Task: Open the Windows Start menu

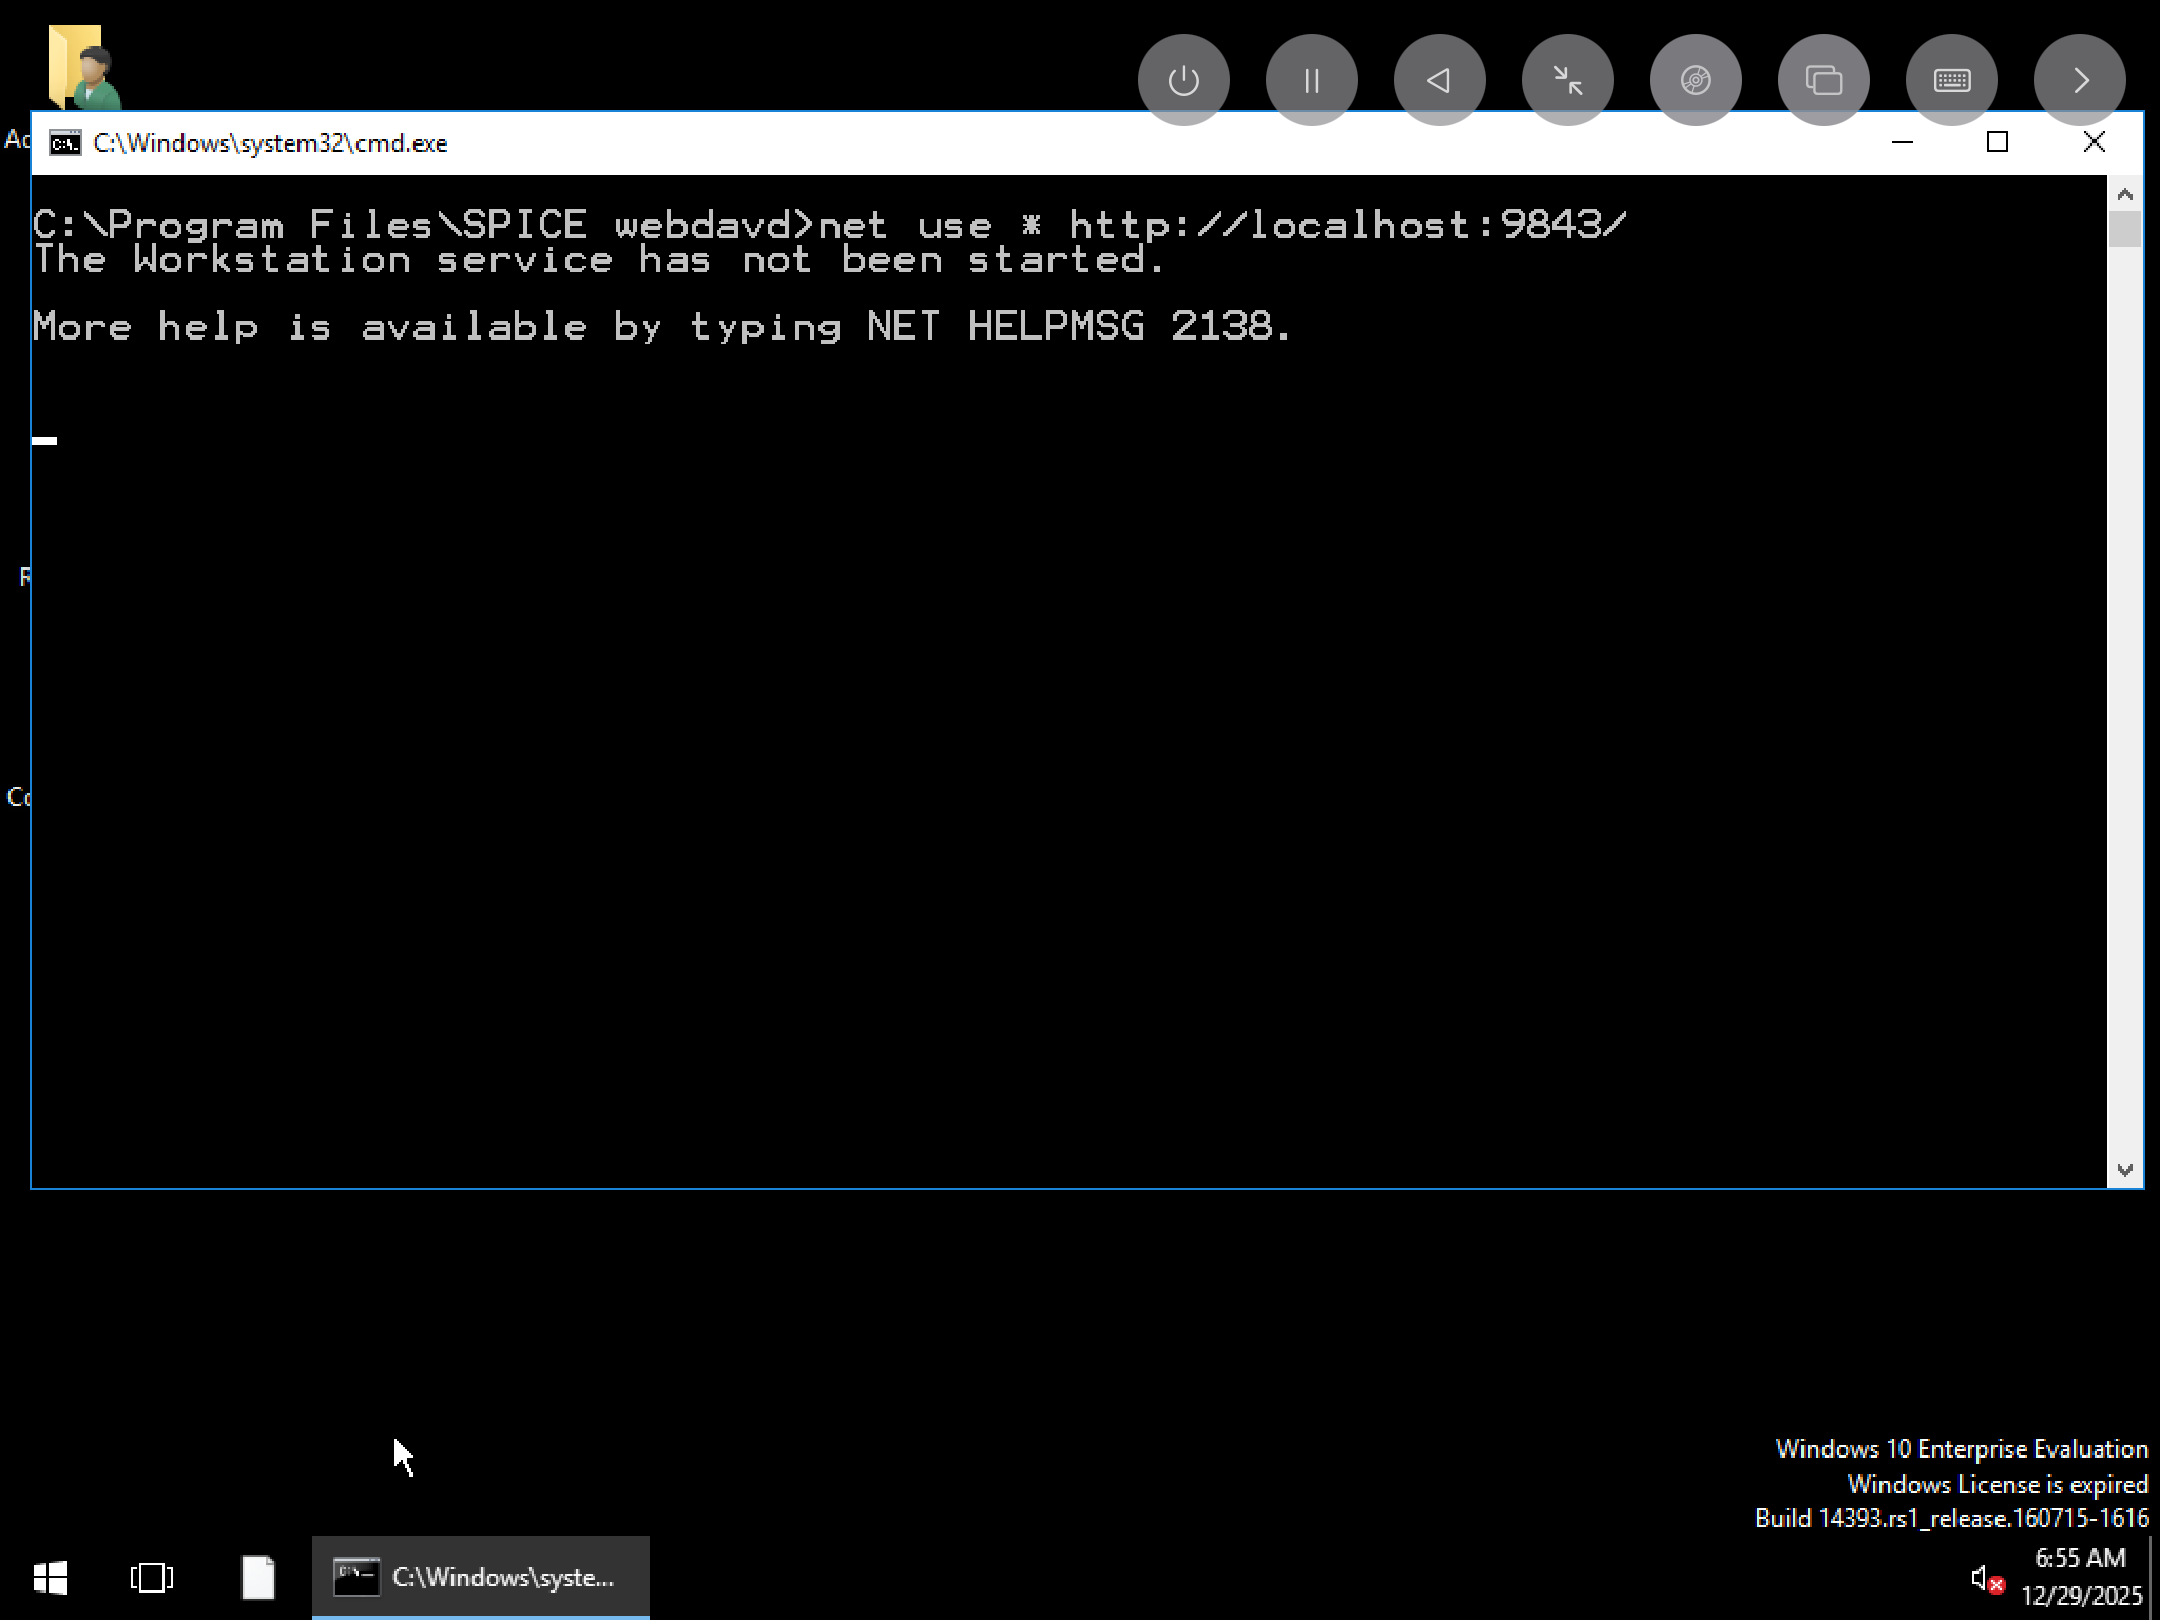Action: tap(50, 1578)
